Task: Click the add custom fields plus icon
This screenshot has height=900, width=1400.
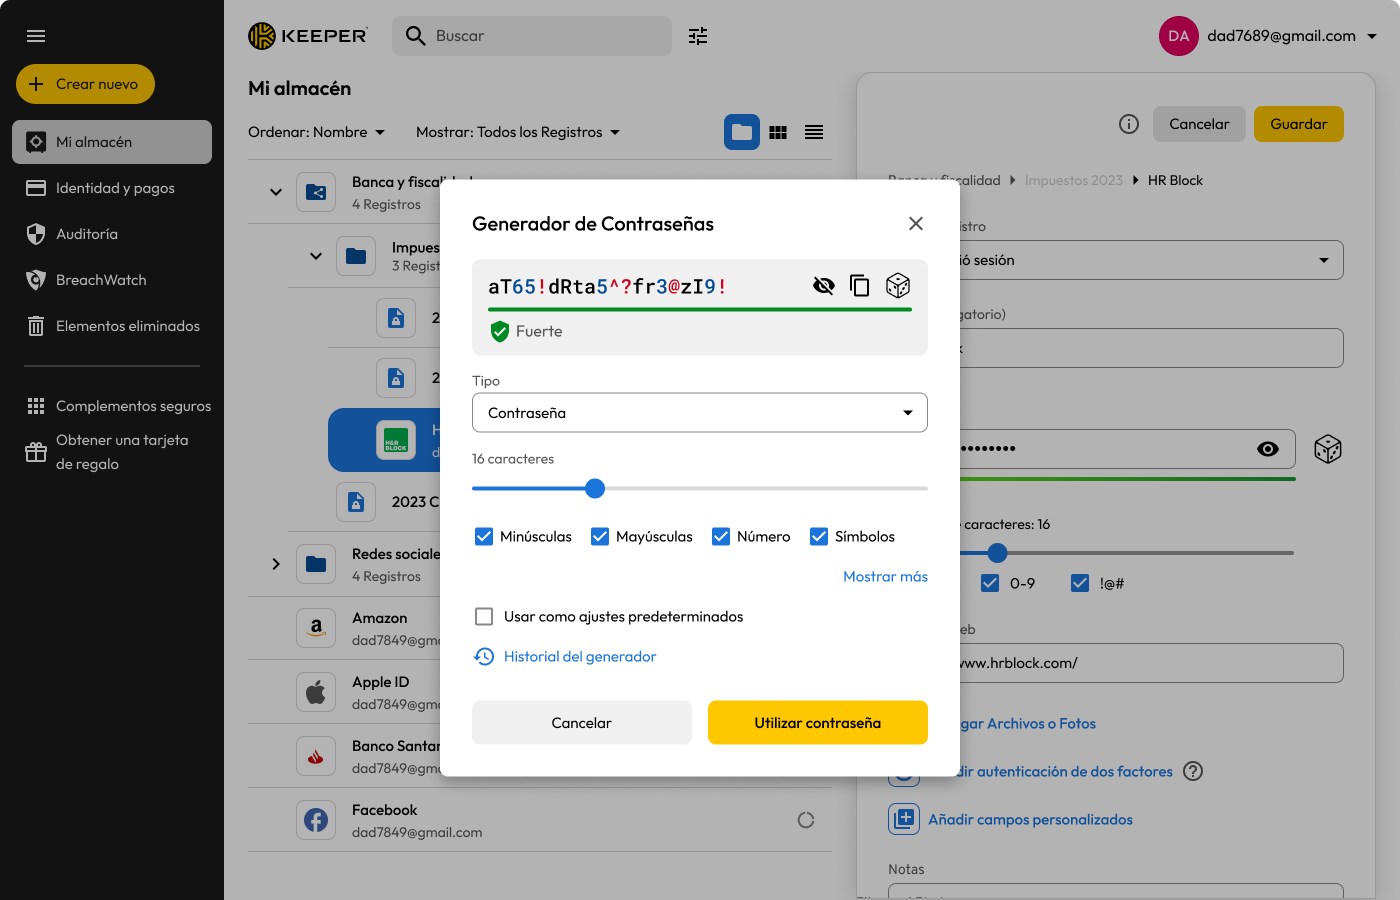Action: (904, 819)
